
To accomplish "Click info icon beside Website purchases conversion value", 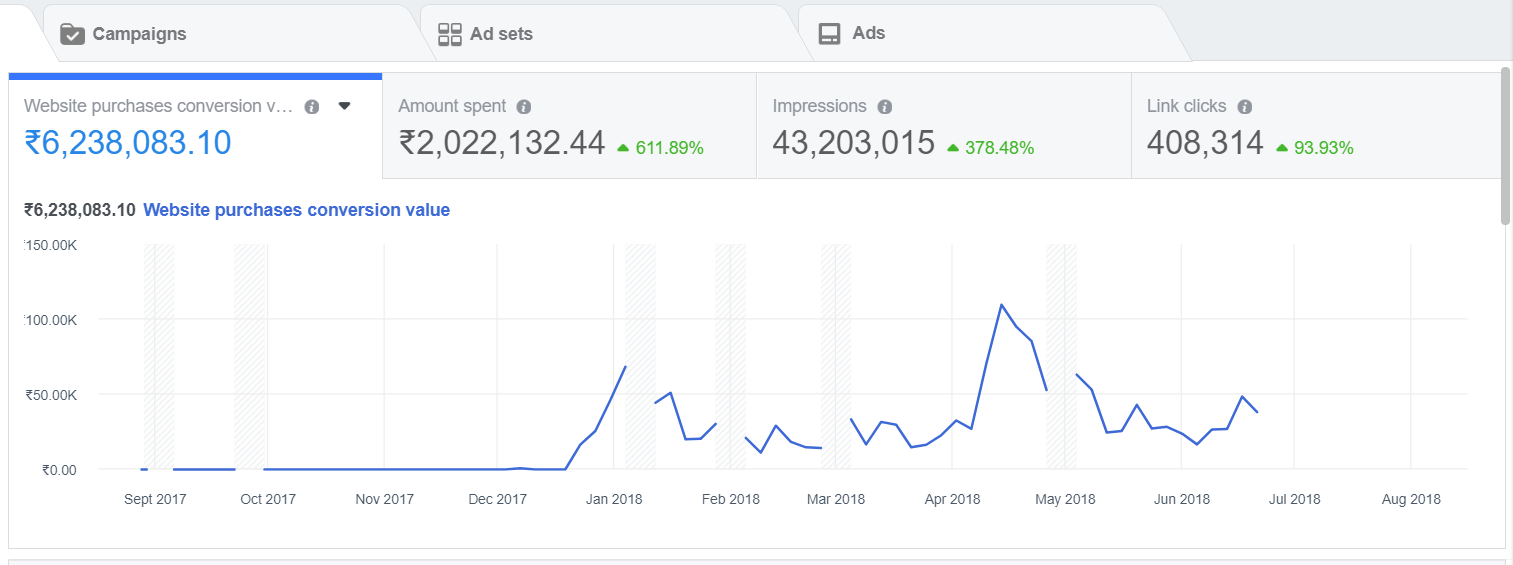I will [x=312, y=107].
